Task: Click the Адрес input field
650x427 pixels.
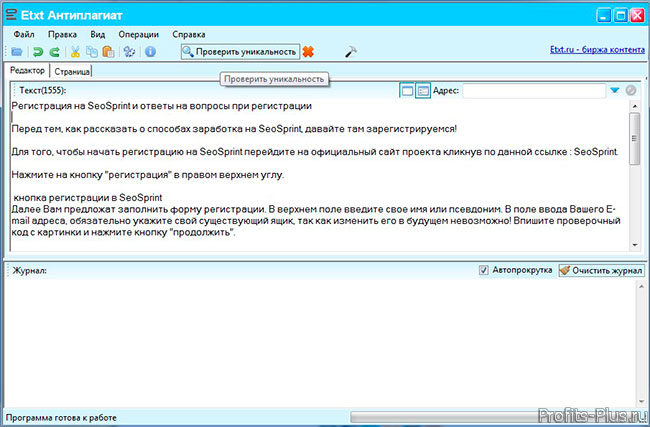Action: 534,90
